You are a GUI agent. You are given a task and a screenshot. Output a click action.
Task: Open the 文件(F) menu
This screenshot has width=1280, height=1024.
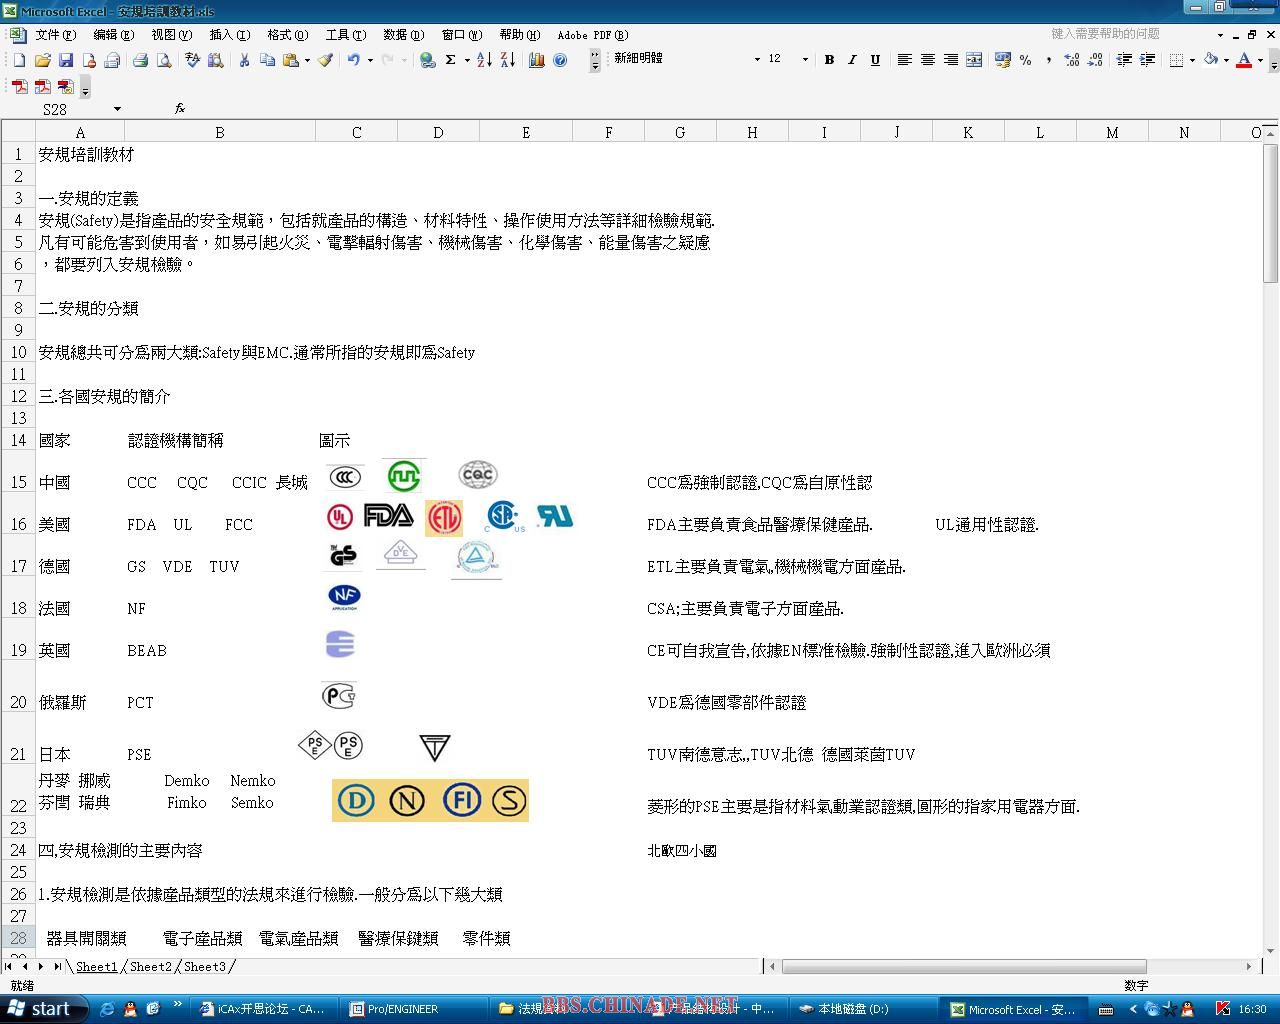pyautogui.click(x=55, y=35)
